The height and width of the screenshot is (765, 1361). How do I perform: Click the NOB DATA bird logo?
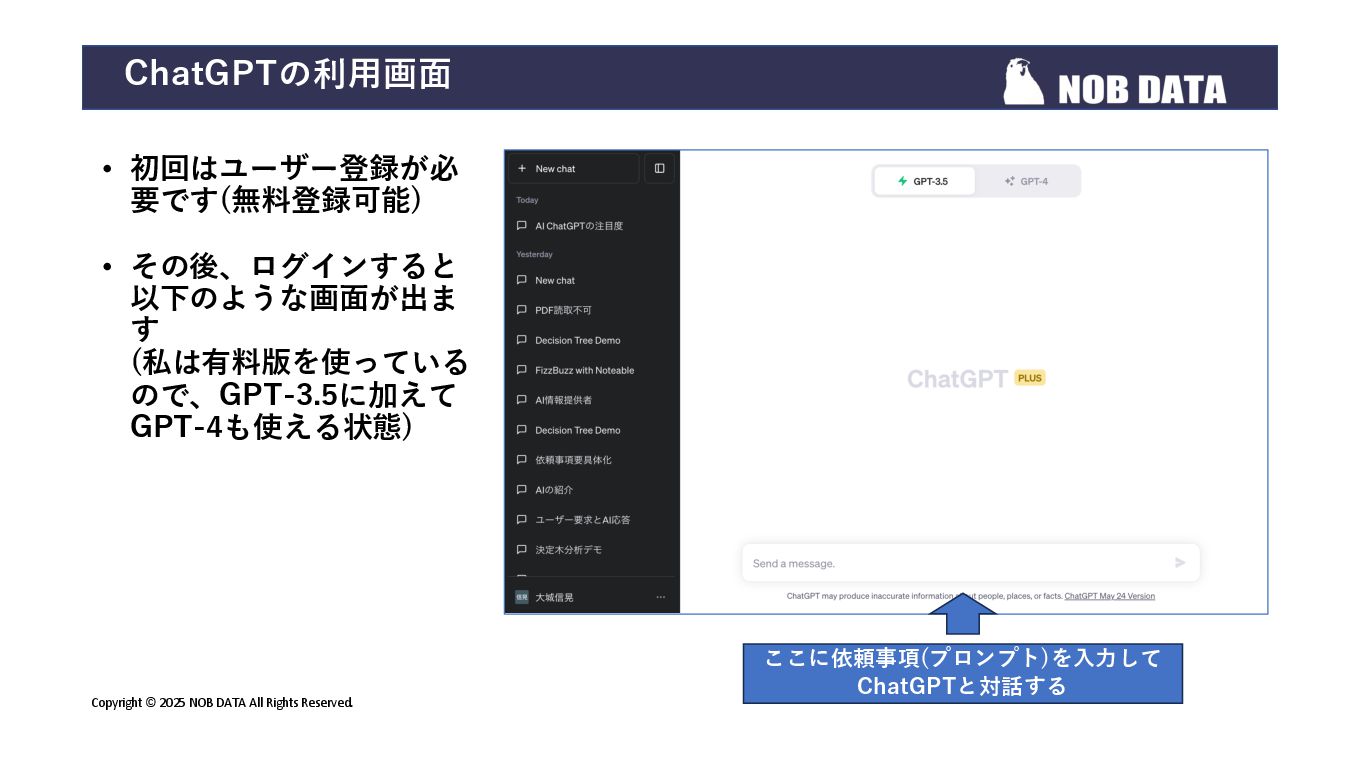click(x=1024, y=81)
